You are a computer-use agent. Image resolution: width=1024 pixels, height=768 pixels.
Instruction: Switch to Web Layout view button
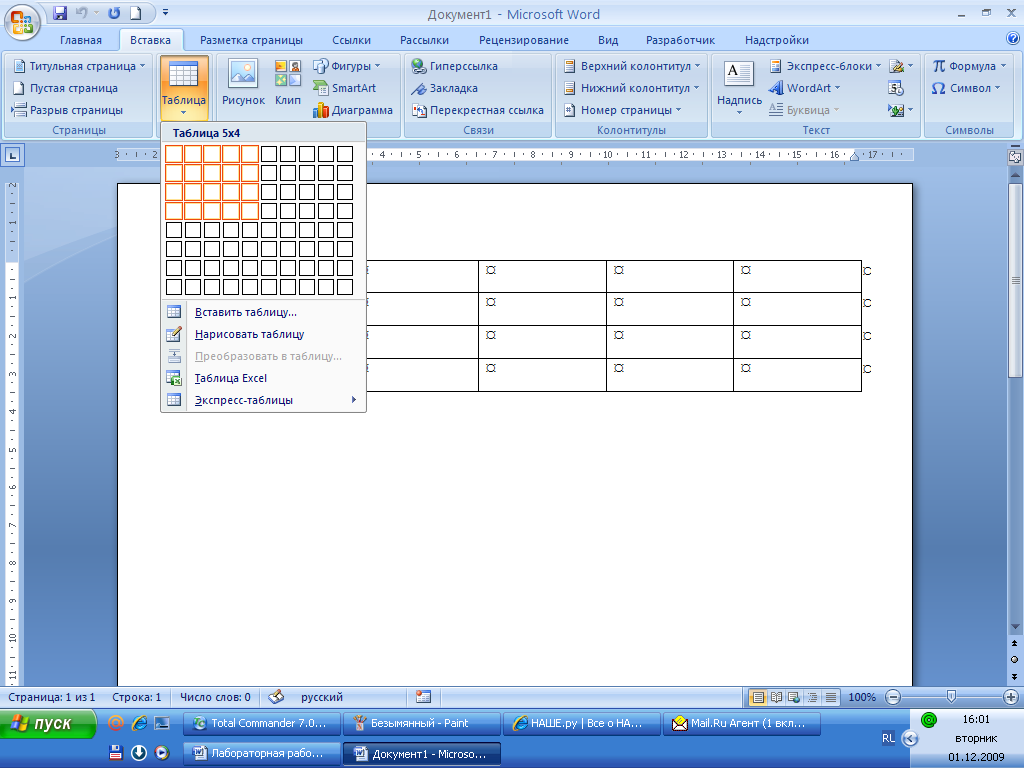pos(794,697)
